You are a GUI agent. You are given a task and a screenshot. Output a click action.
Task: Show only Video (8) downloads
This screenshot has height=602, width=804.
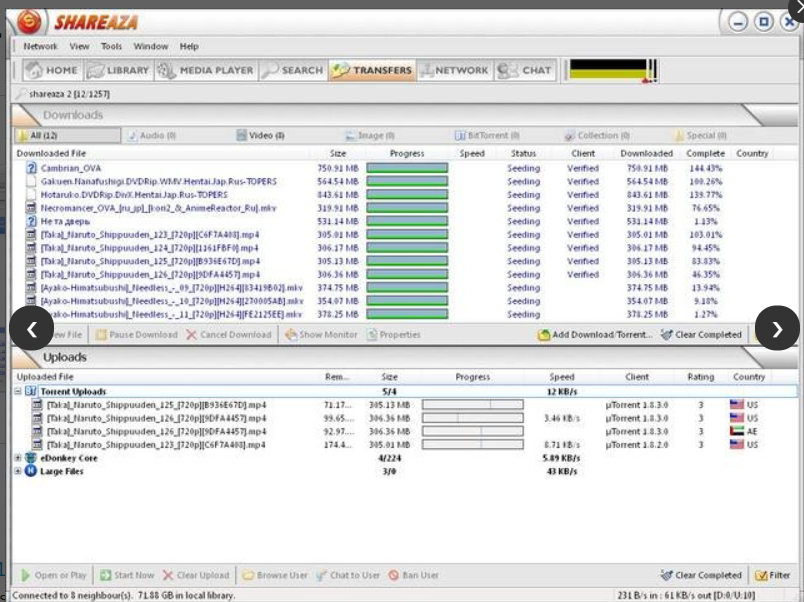tap(260, 135)
